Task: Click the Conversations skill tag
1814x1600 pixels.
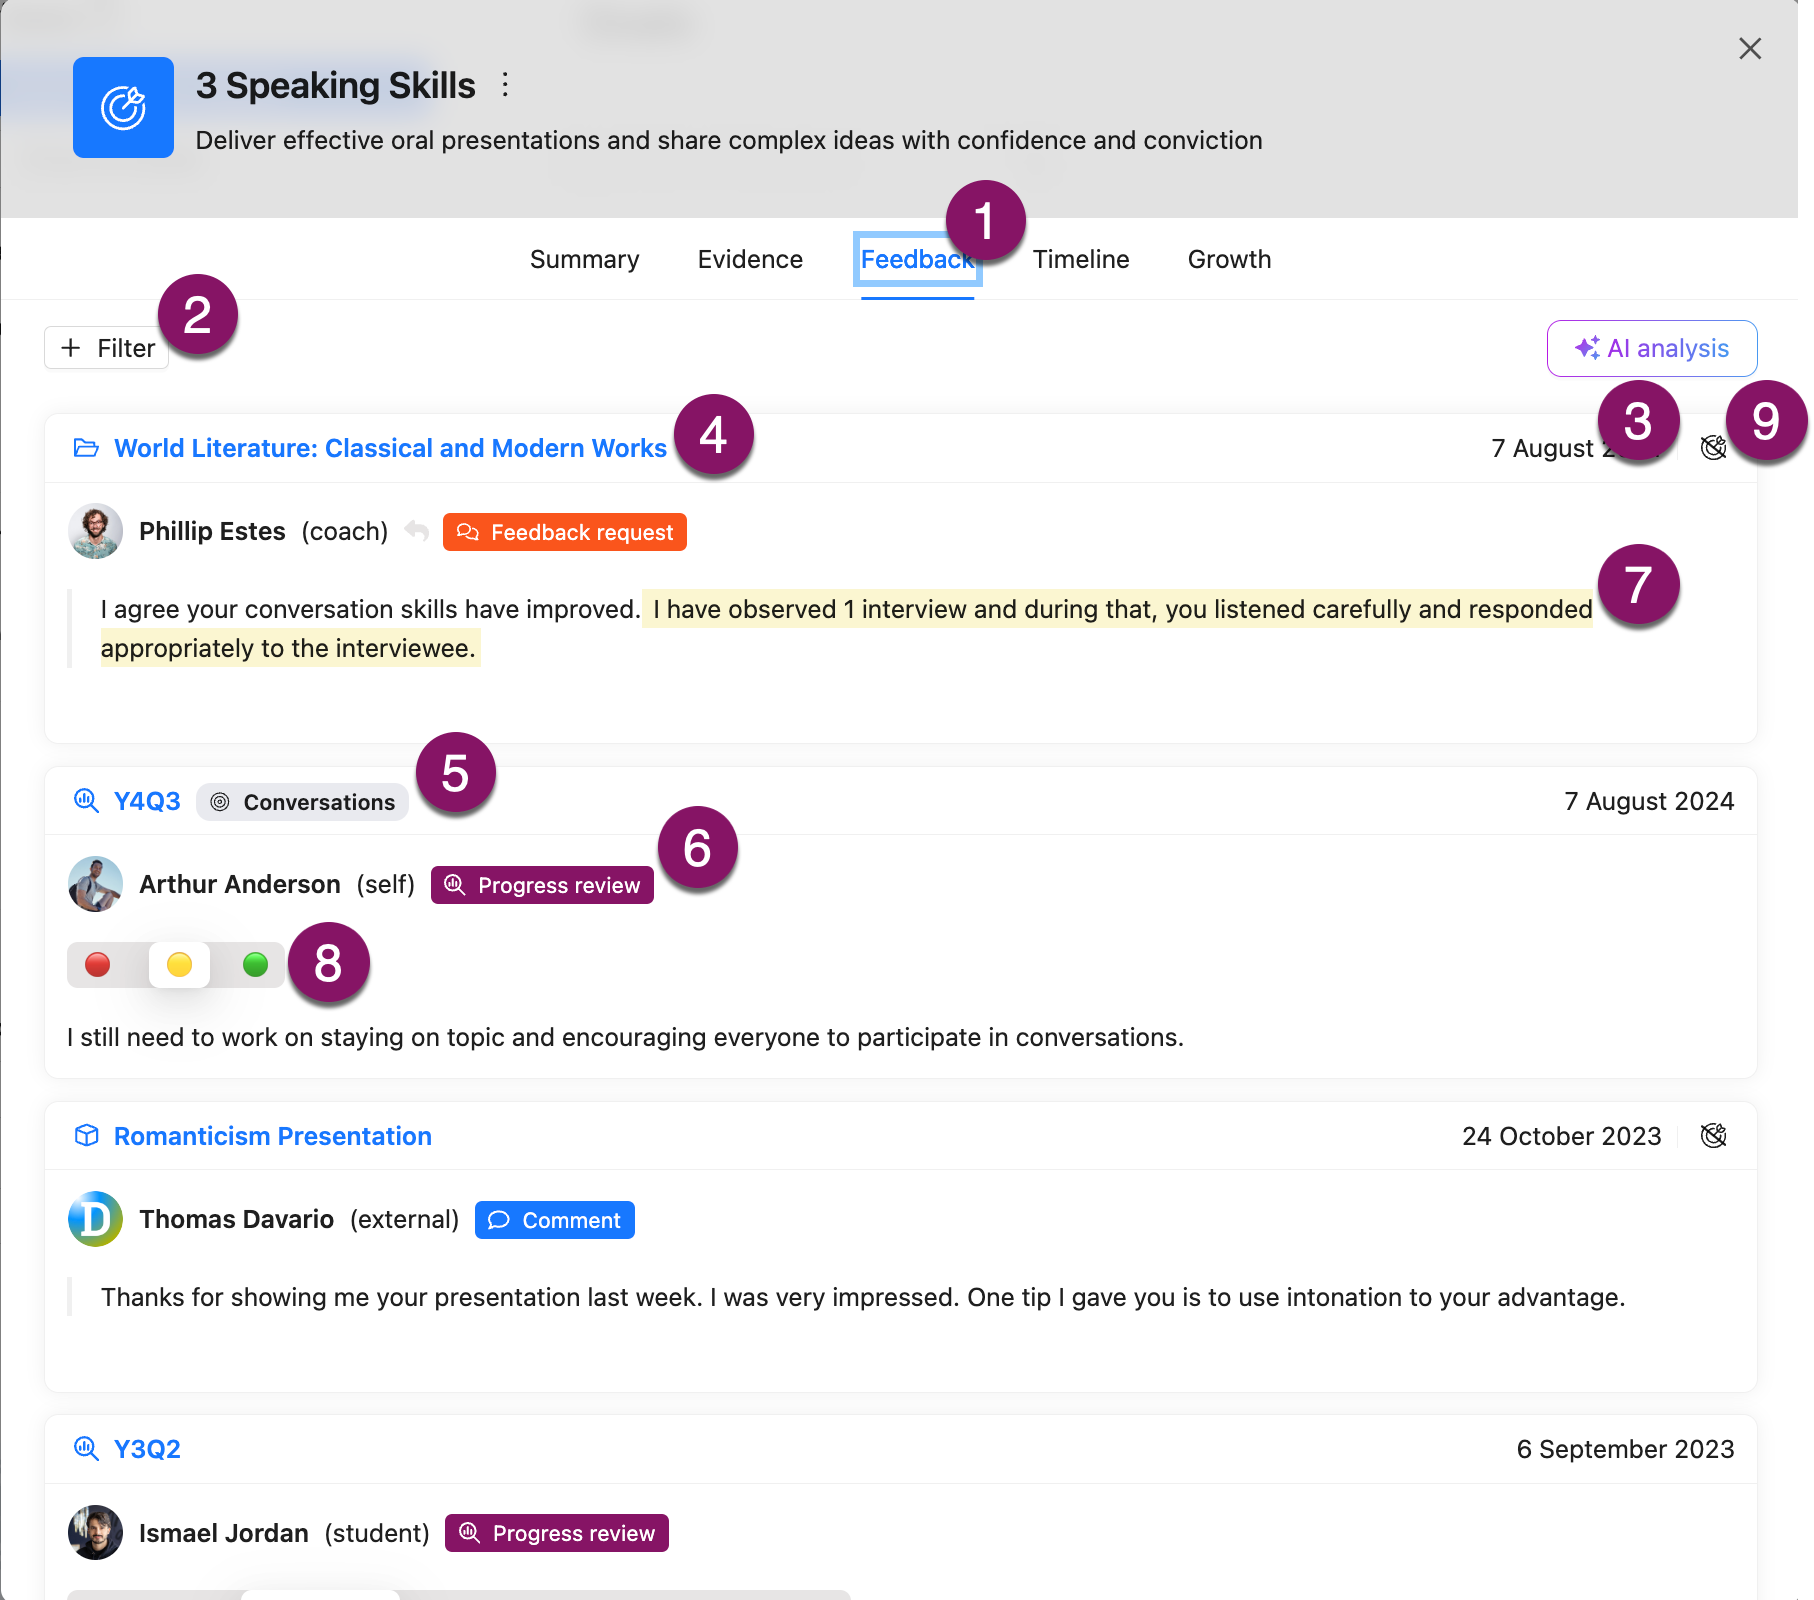Action: tap(302, 802)
